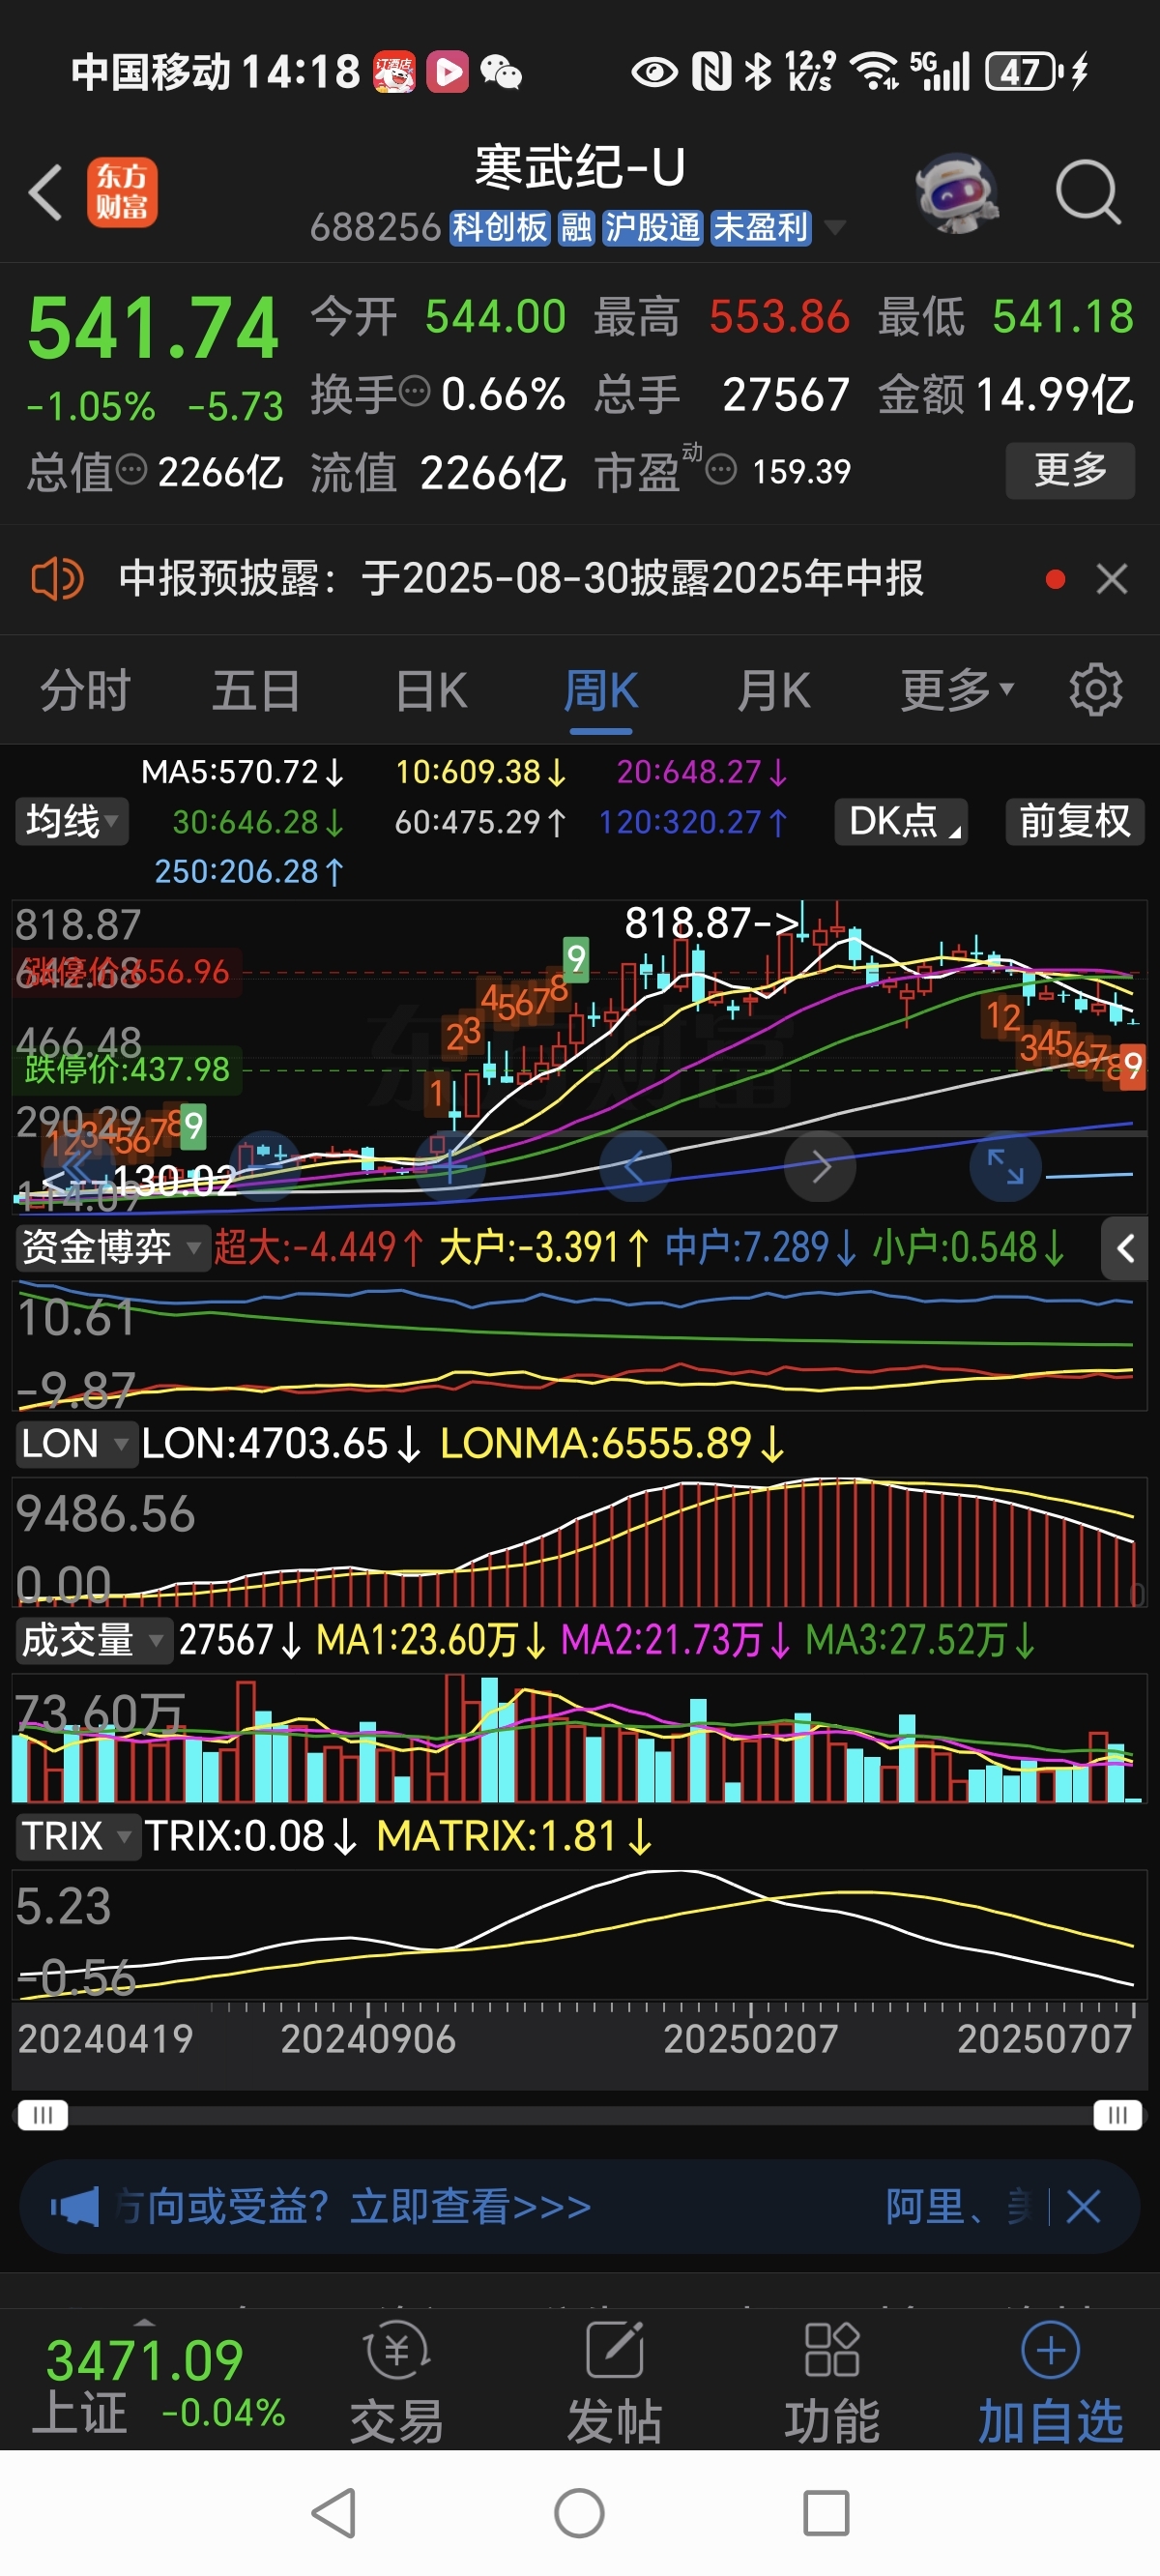1160x2576 pixels.
Task: Open the robot assistant avatar
Action: 958,192
